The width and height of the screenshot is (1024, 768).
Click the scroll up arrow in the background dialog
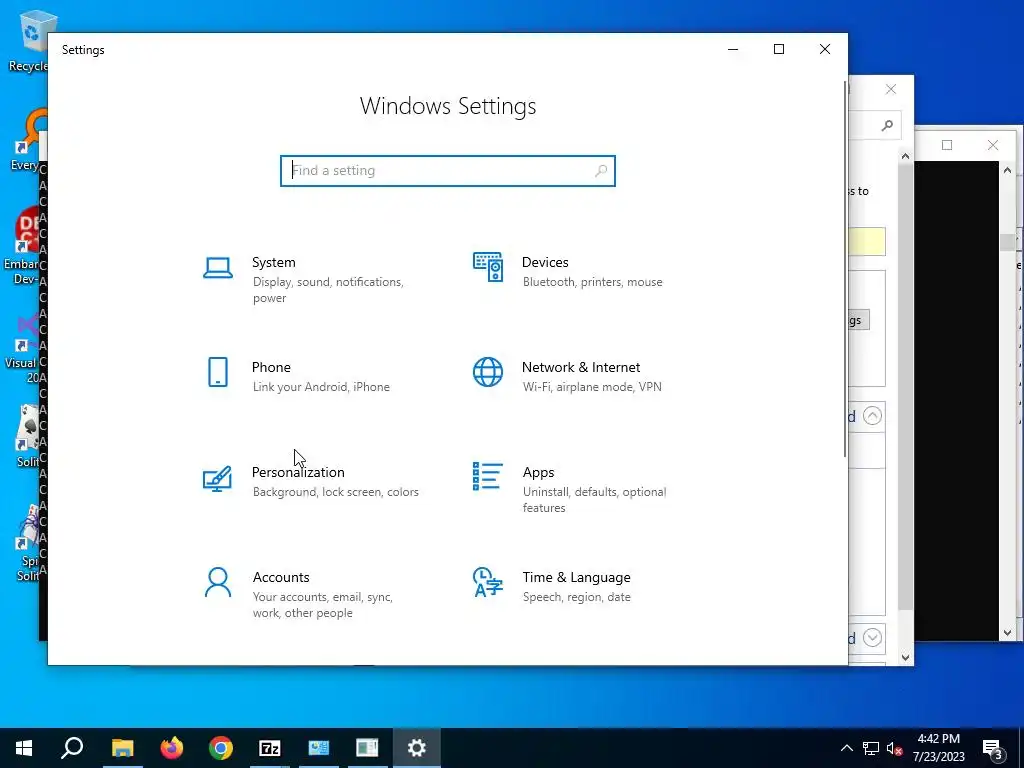905,156
